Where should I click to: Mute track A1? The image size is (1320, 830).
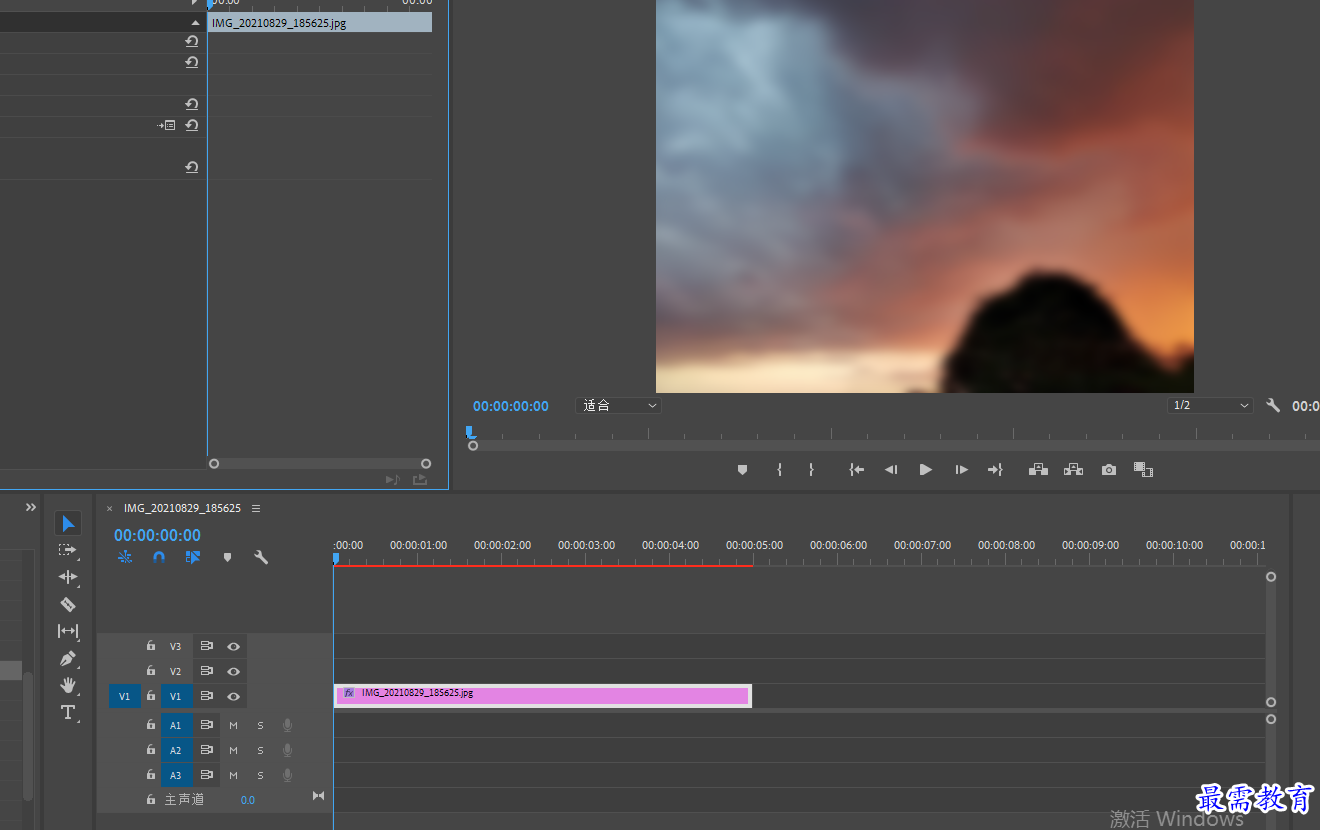click(233, 725)
